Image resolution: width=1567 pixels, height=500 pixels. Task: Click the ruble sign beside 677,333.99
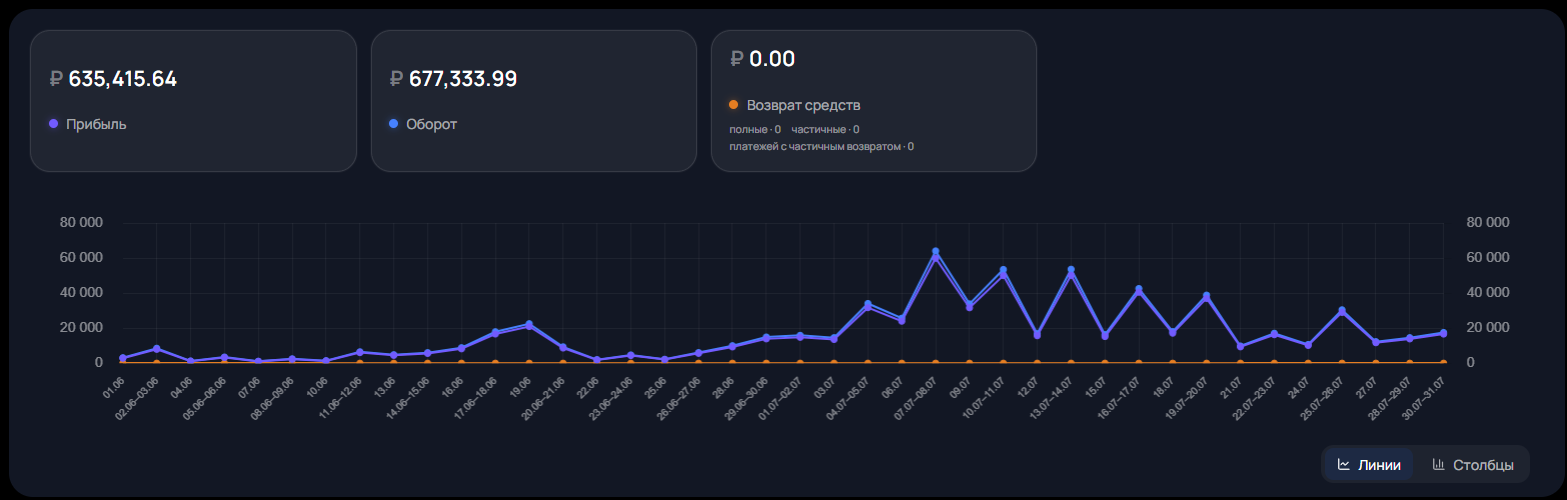396,79
